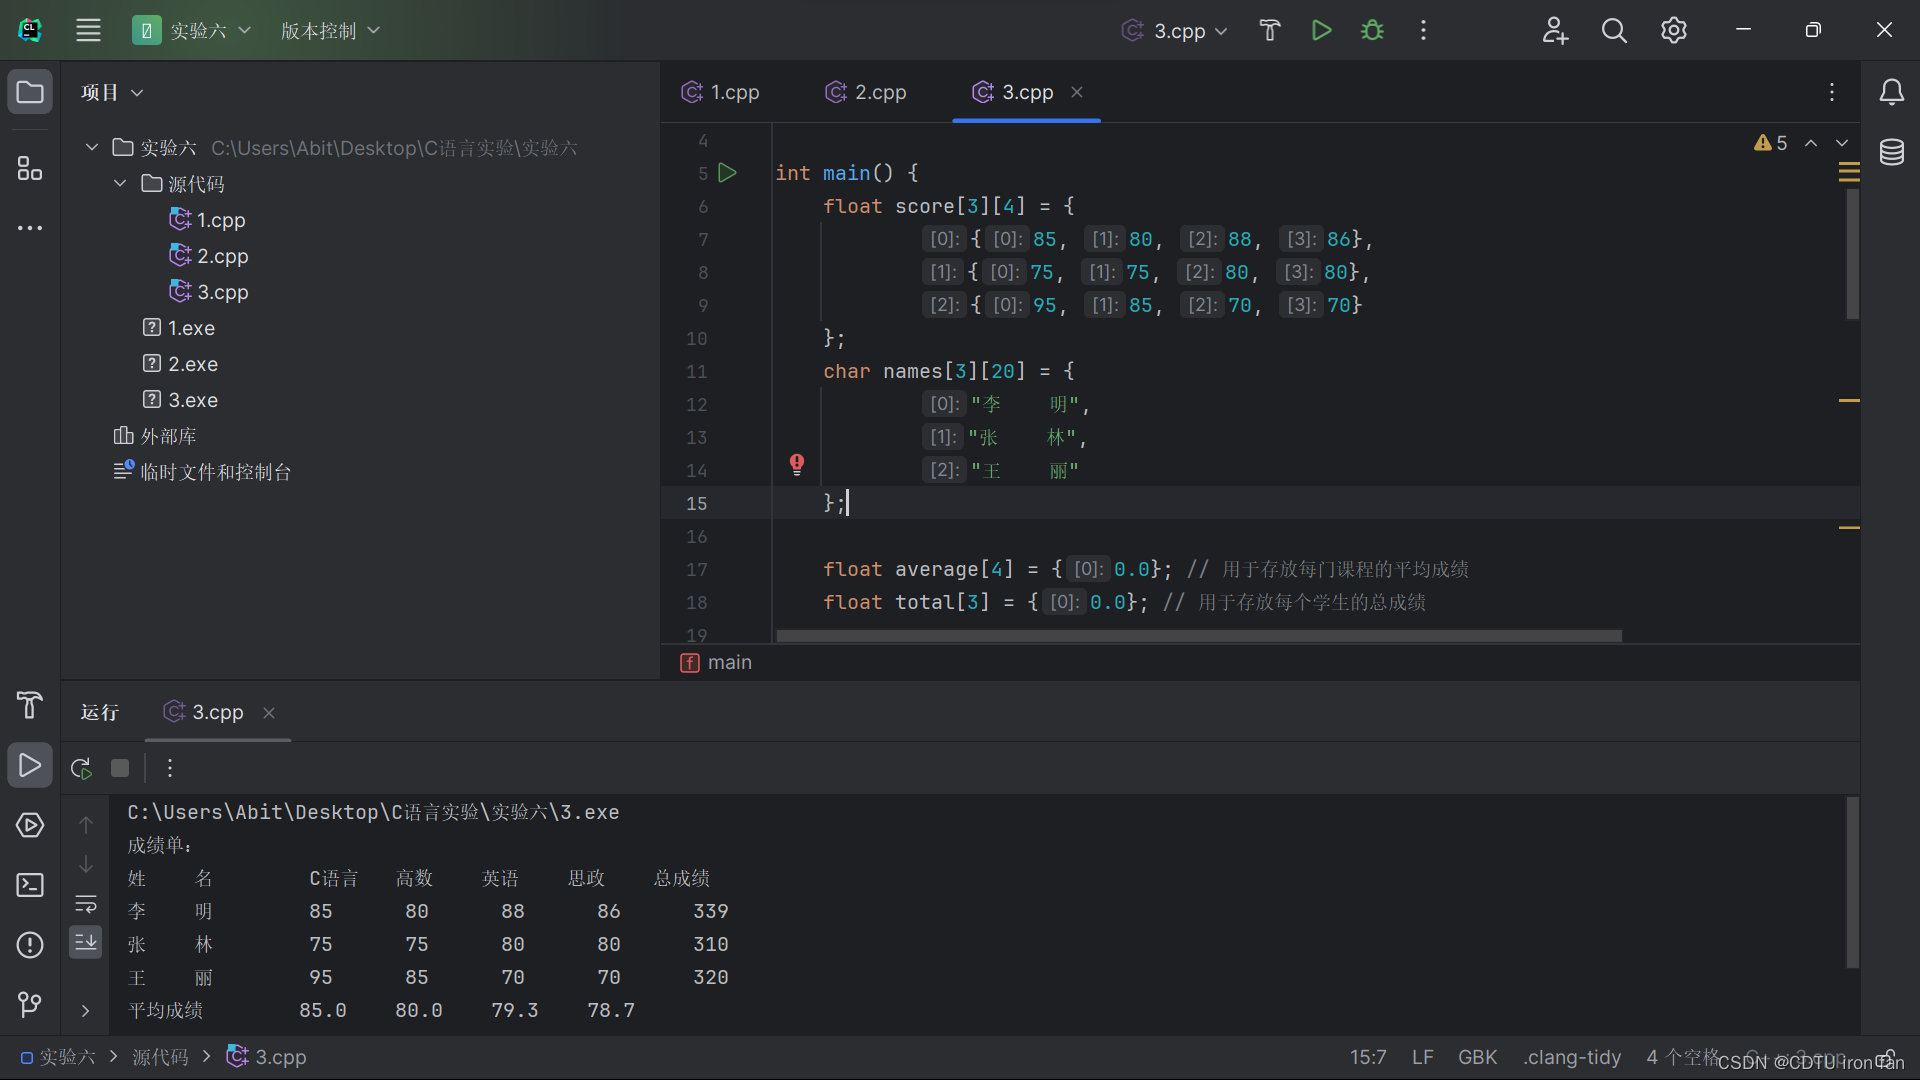Show more tool windows ellipsis
The width and height of the screenshot is (1920, 1080).
click(30, 228)
